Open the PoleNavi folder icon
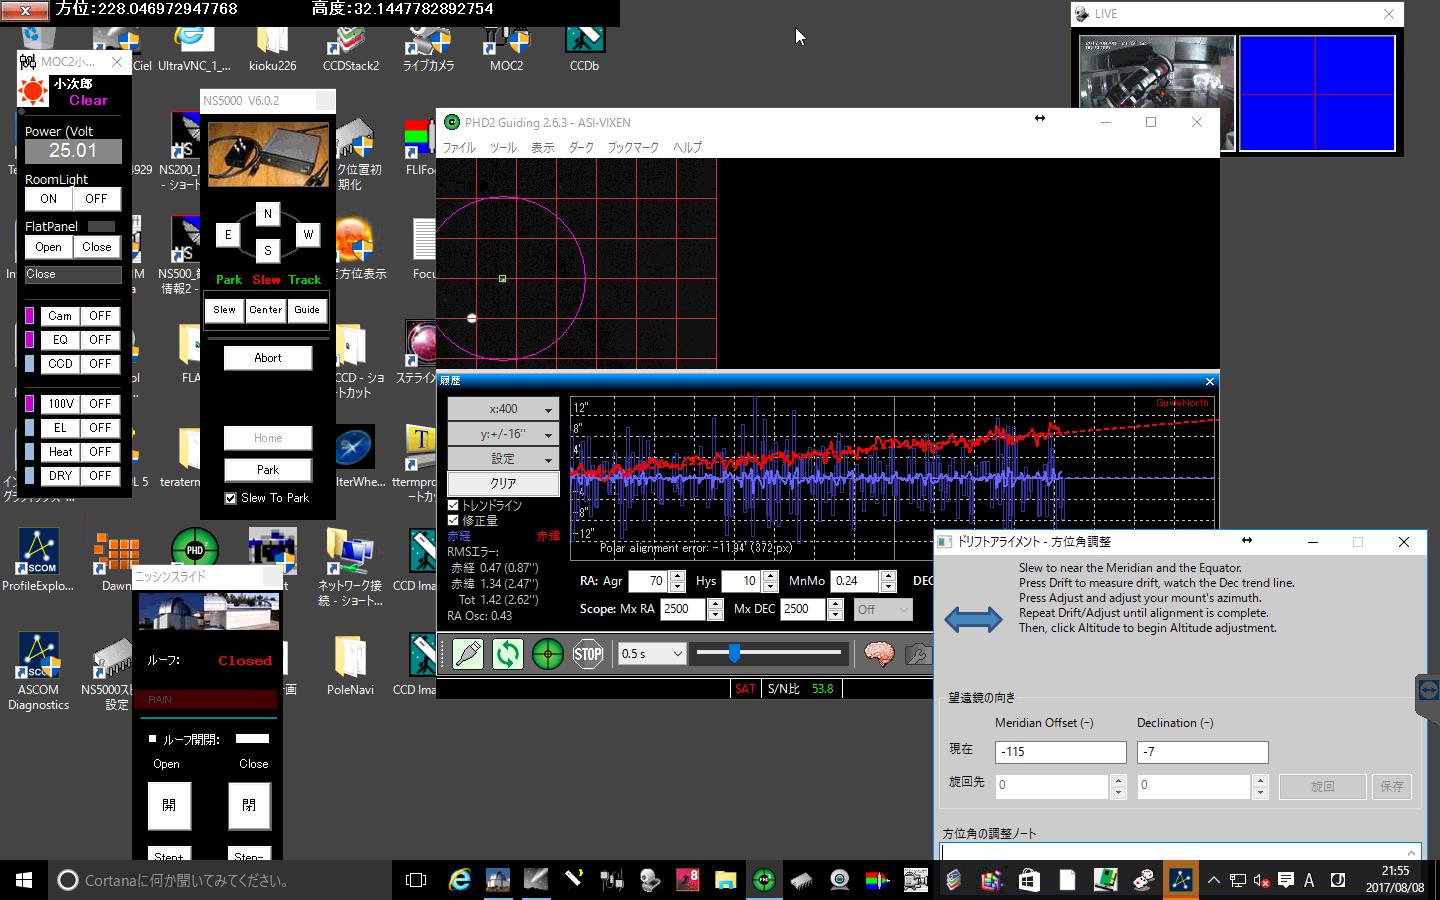Viewport: 1440px width, 900px height. pos(350,666)
